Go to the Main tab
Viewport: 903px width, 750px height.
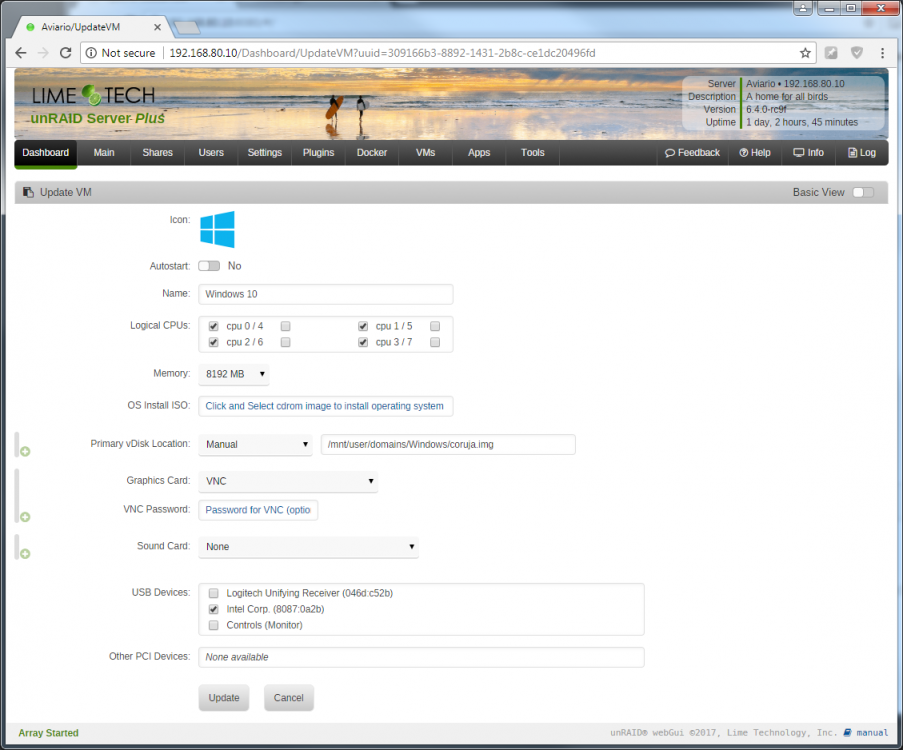tap(104, 153)
